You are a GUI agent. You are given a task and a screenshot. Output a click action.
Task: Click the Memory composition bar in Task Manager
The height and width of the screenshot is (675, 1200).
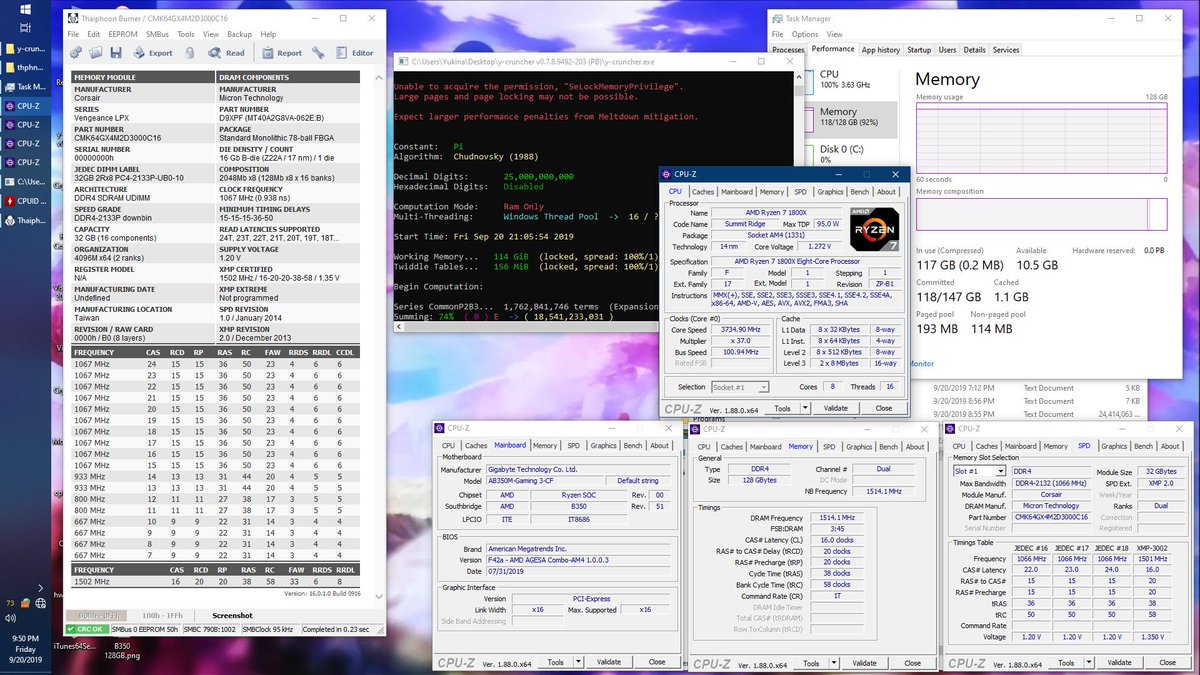pos(1042,215)
